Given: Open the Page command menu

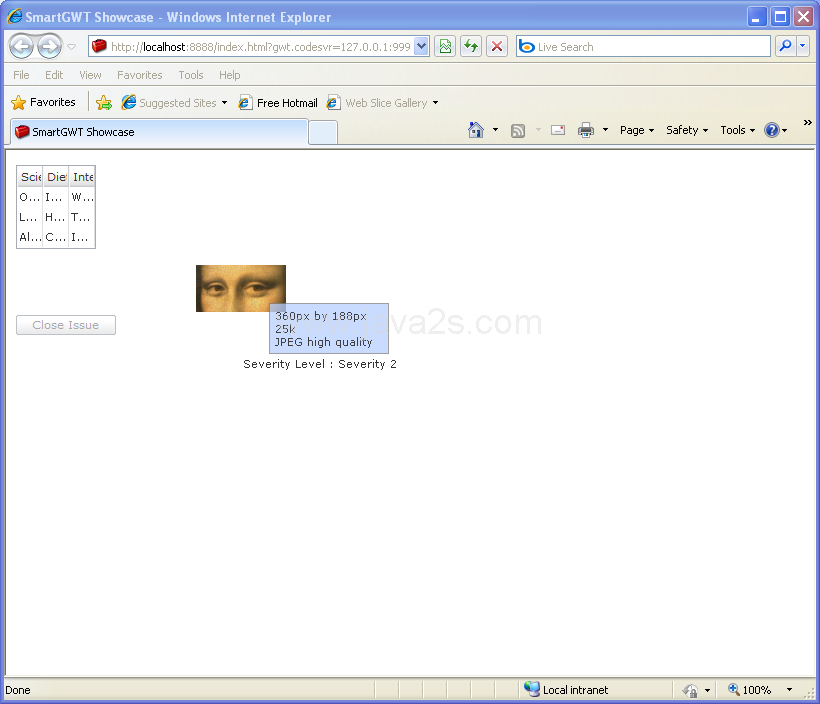Looking at the screenshot, I should pos(636,130).
